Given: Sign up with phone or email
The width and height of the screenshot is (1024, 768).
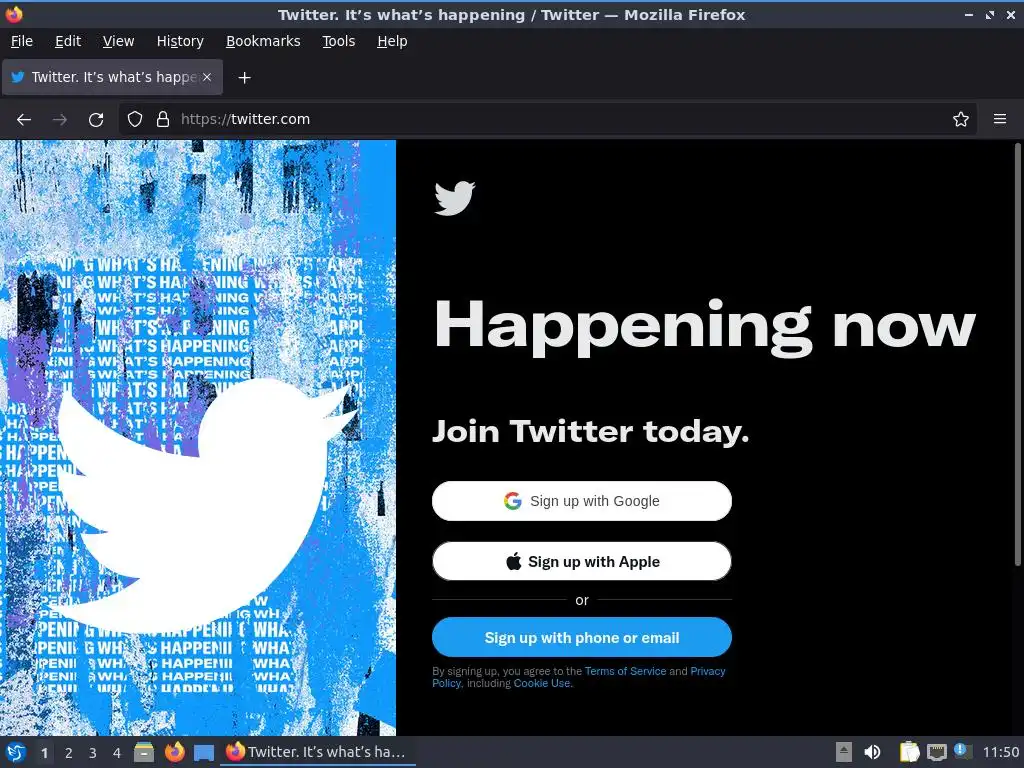Looking at the screenshot, I should 582,637.
